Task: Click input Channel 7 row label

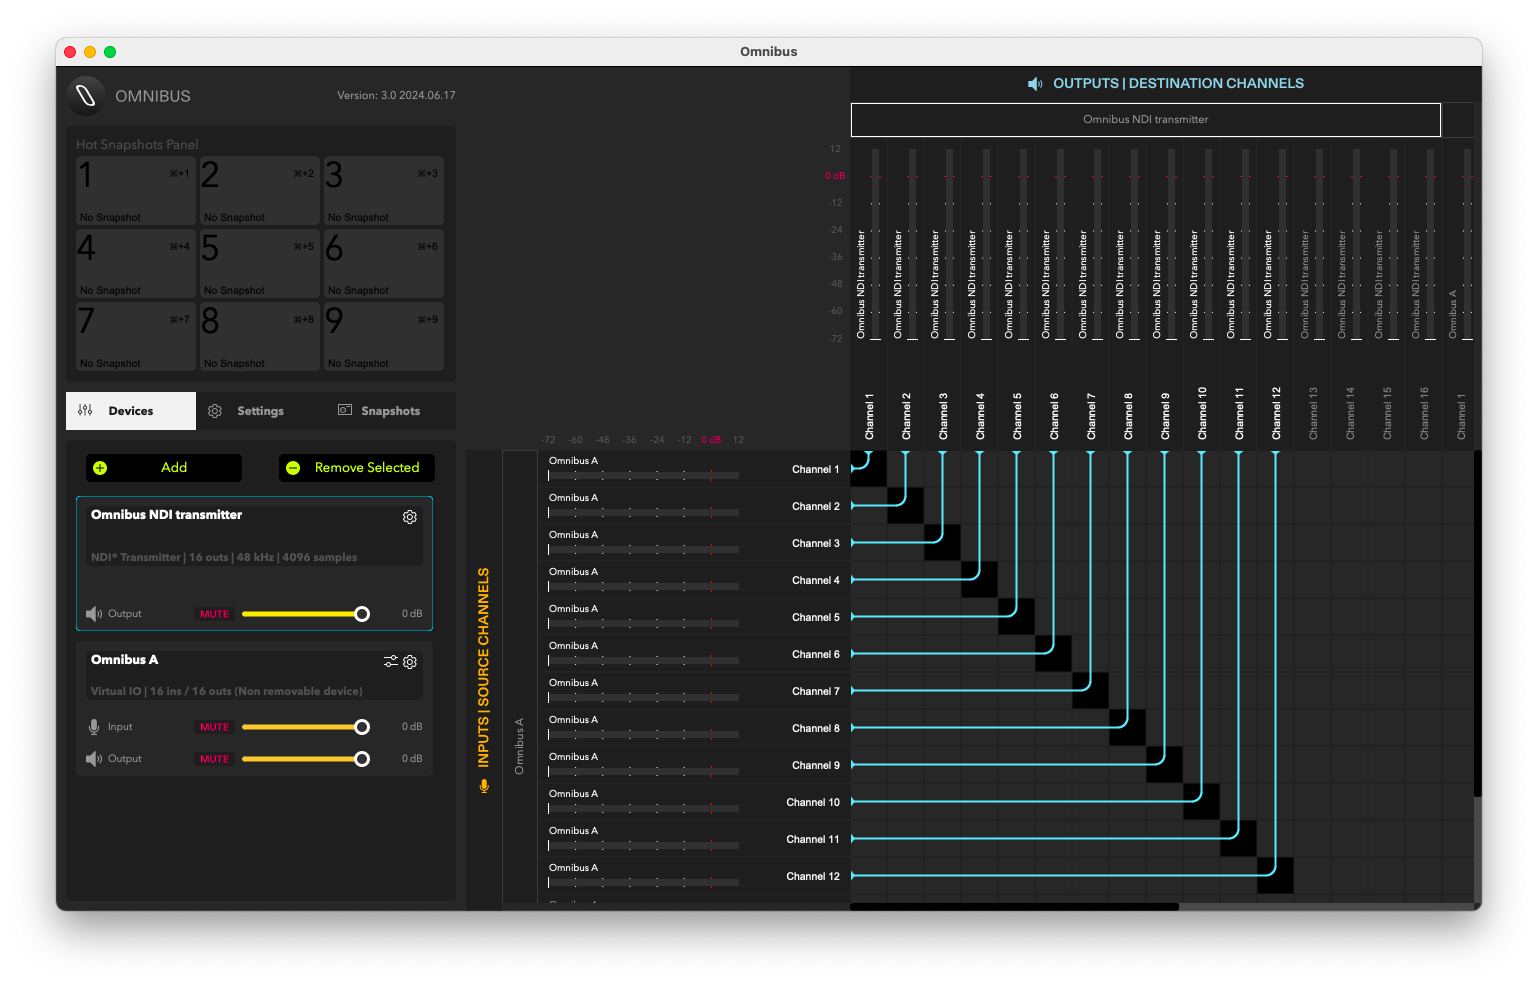Action: [816, 691]
